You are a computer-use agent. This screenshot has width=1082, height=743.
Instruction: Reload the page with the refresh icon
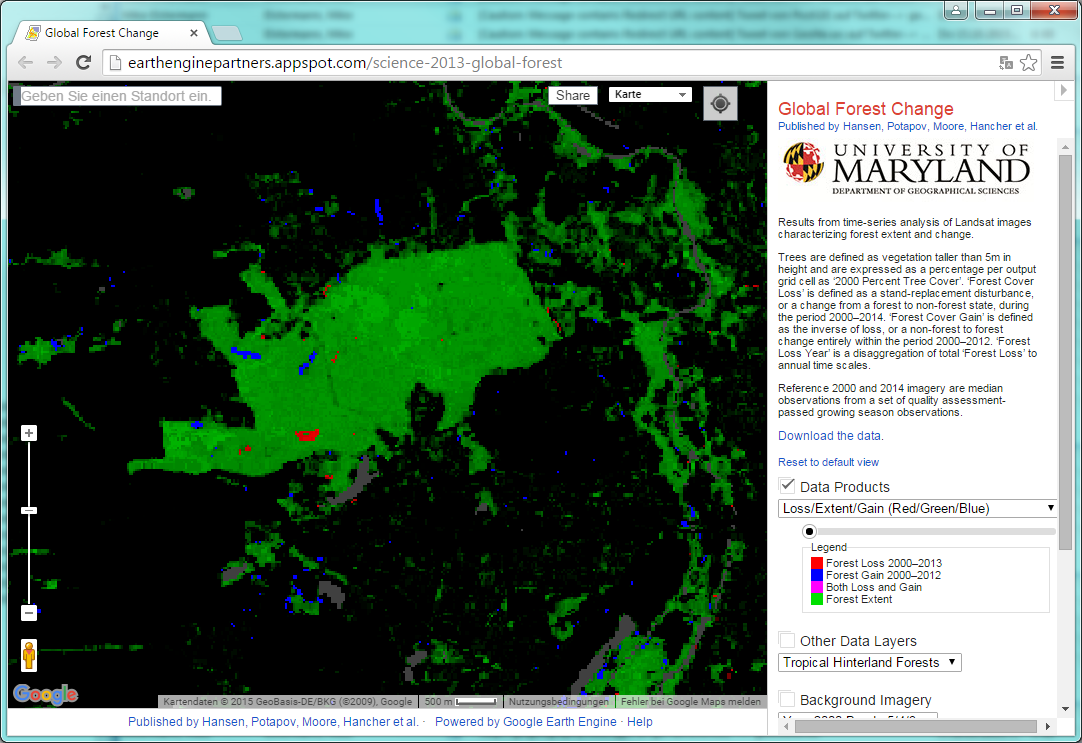(x=84, y=63)
